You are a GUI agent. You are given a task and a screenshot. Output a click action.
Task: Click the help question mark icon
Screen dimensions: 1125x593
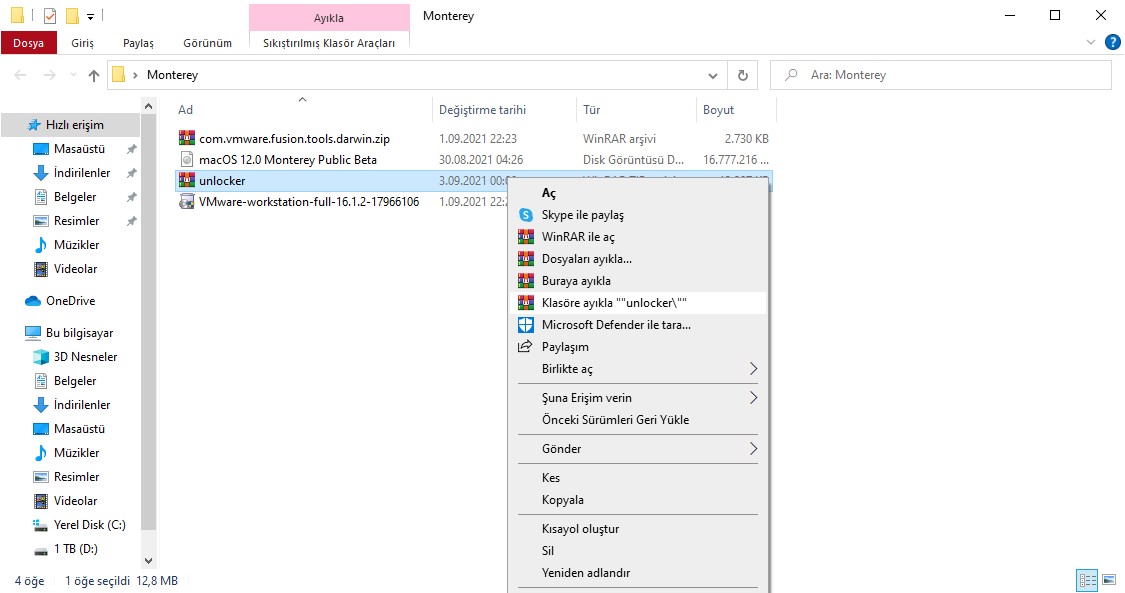click(1113, 42)
